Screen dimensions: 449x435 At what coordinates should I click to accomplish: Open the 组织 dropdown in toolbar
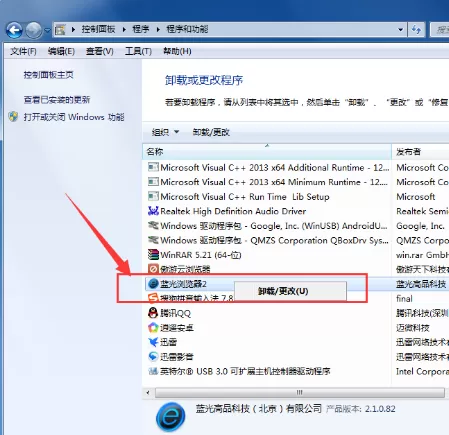click(165, 132)
